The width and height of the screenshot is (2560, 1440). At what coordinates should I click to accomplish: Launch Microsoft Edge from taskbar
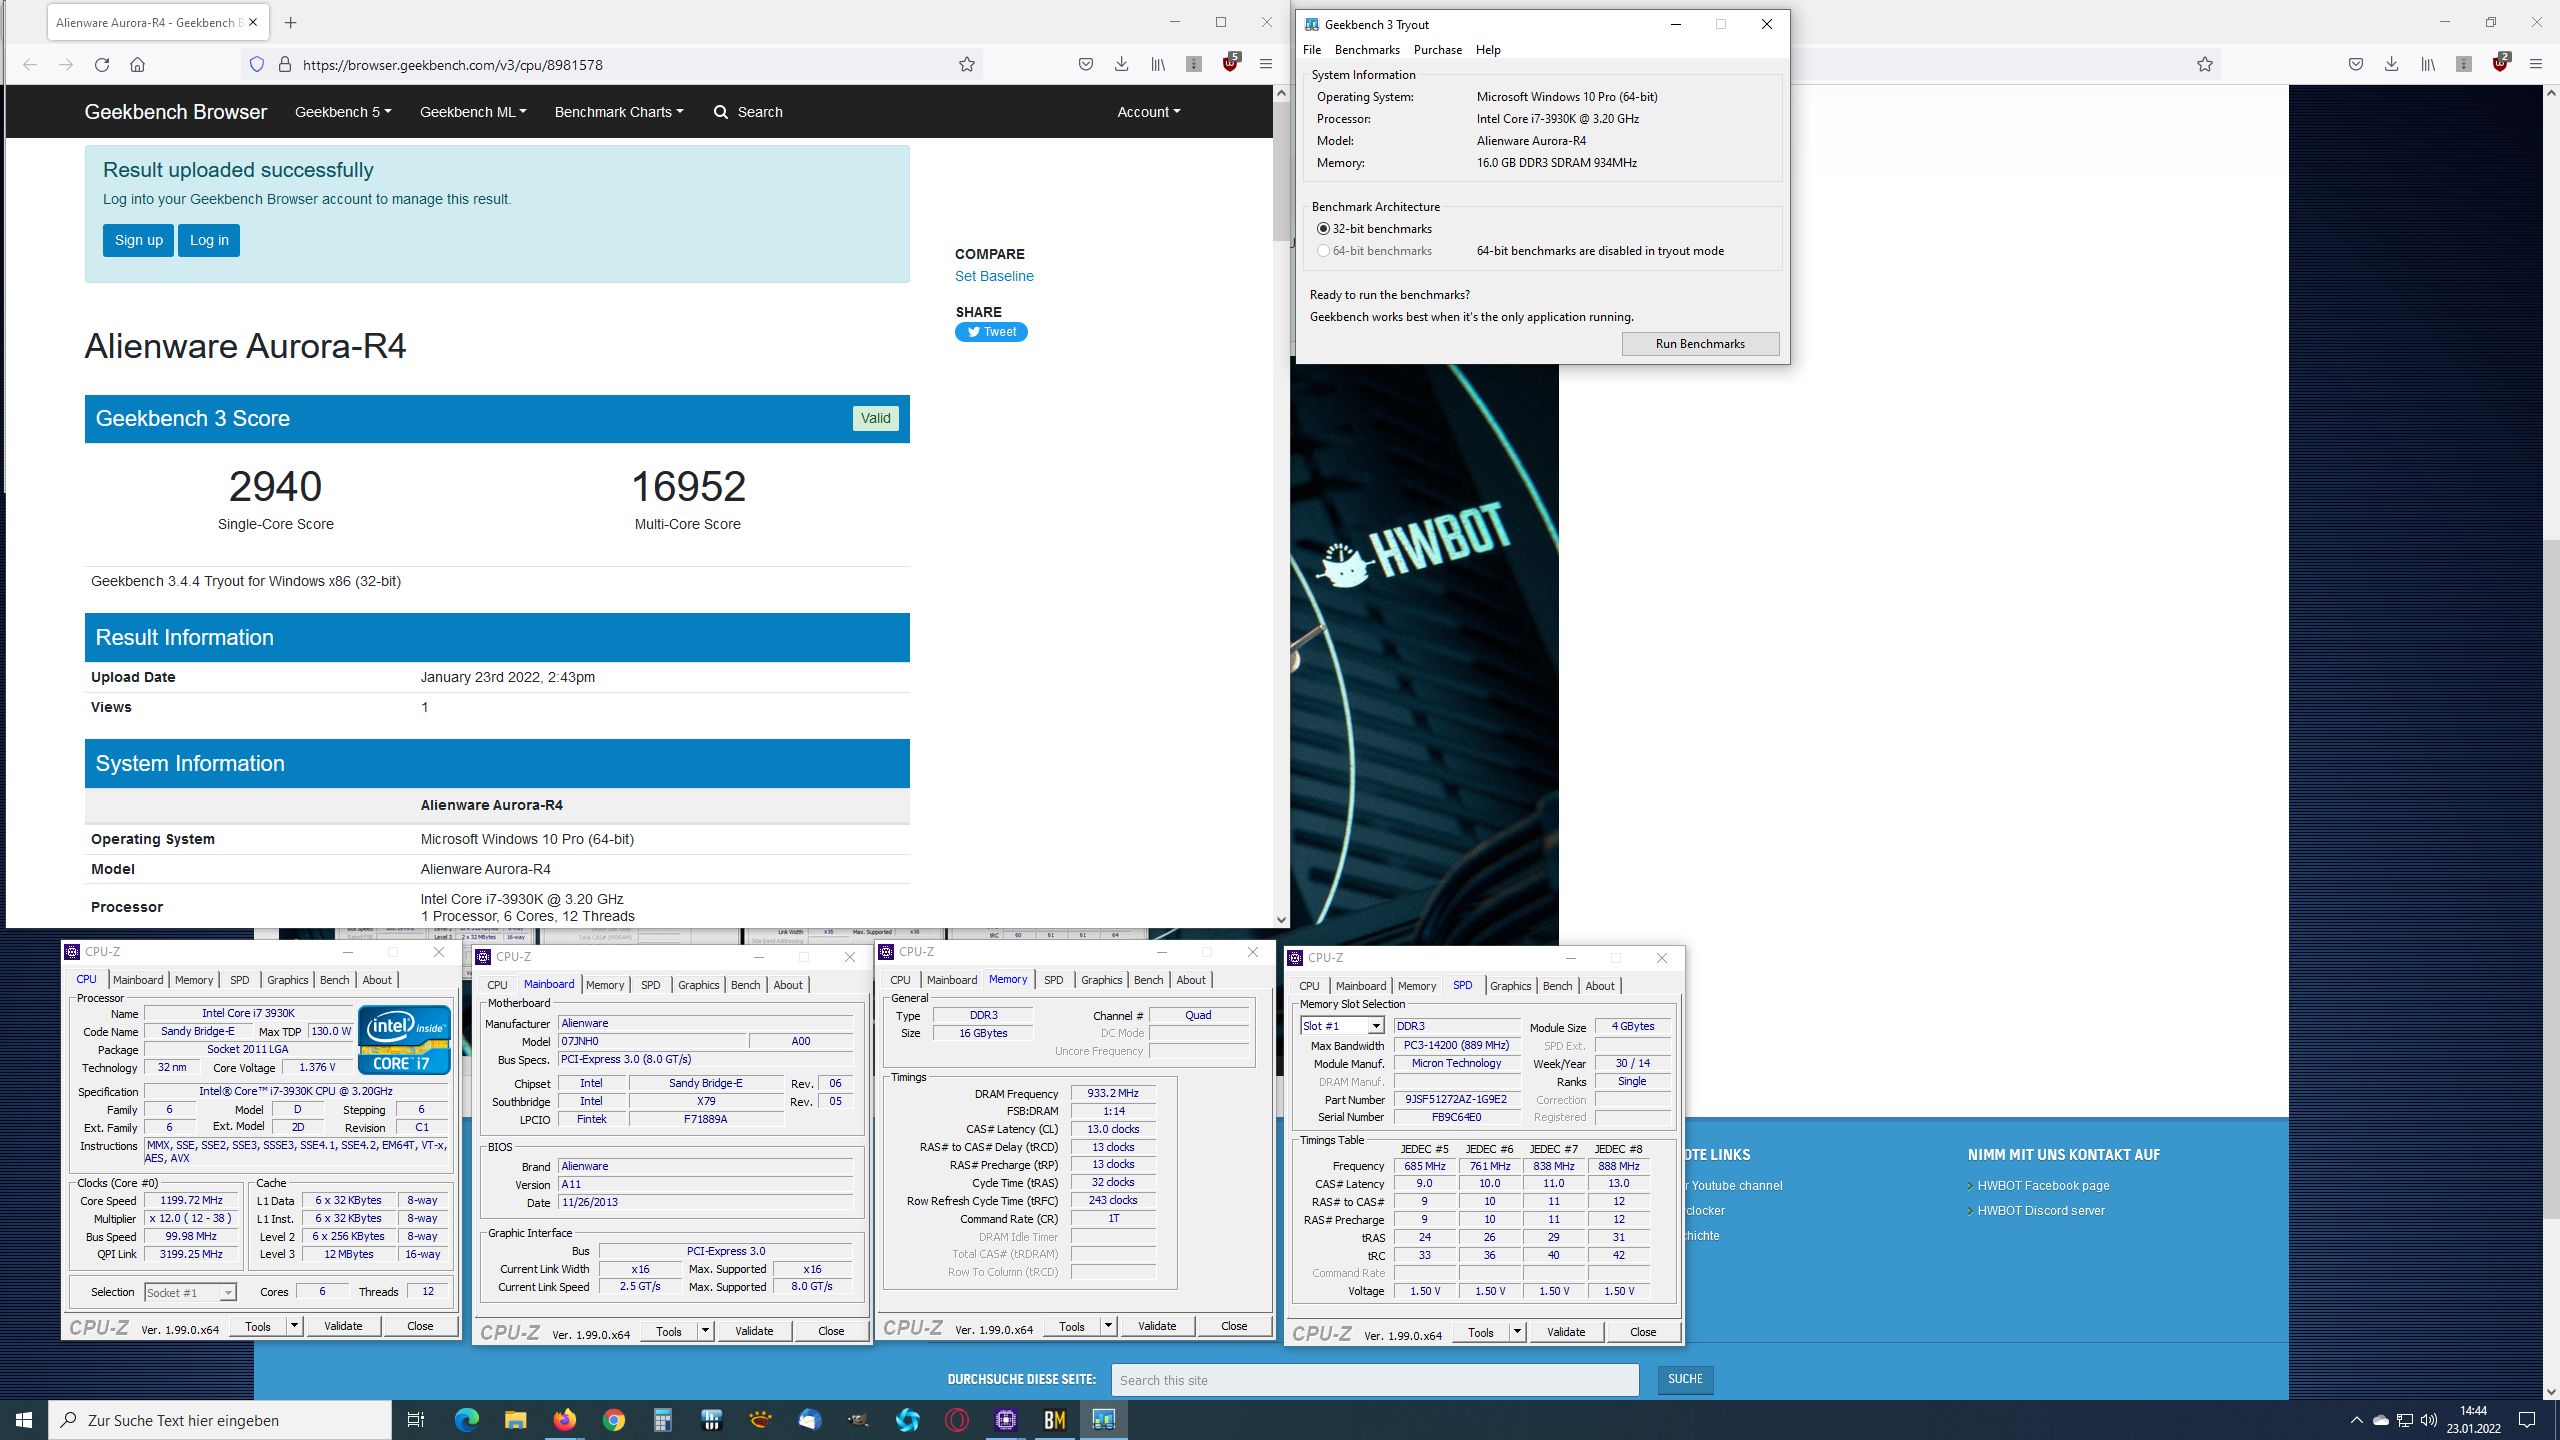(x=466, y=1420)
